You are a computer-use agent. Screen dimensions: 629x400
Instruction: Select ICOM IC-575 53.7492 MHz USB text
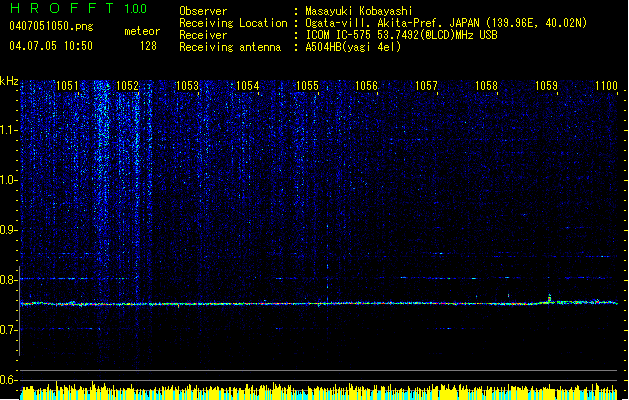coord(402,35)
